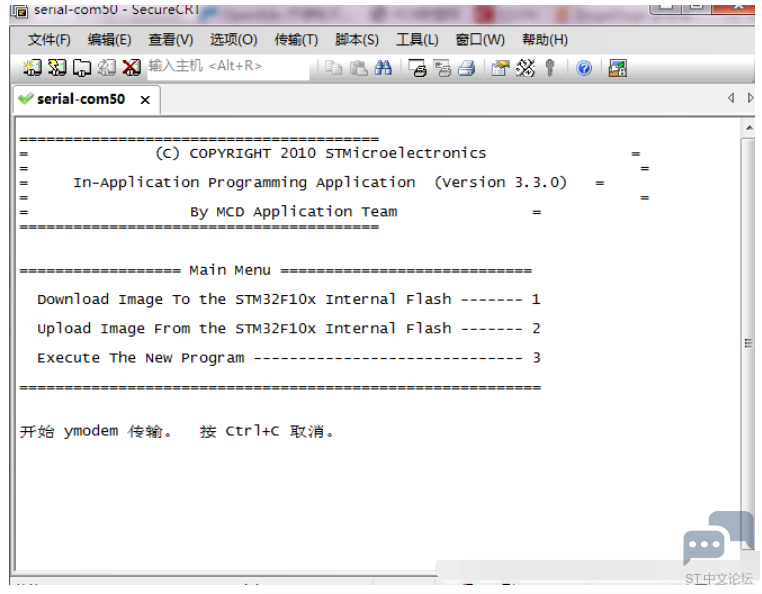Screen dimensions: 762x594
Task: Click the Print Screen icon
Action: [x=417, y=68]
